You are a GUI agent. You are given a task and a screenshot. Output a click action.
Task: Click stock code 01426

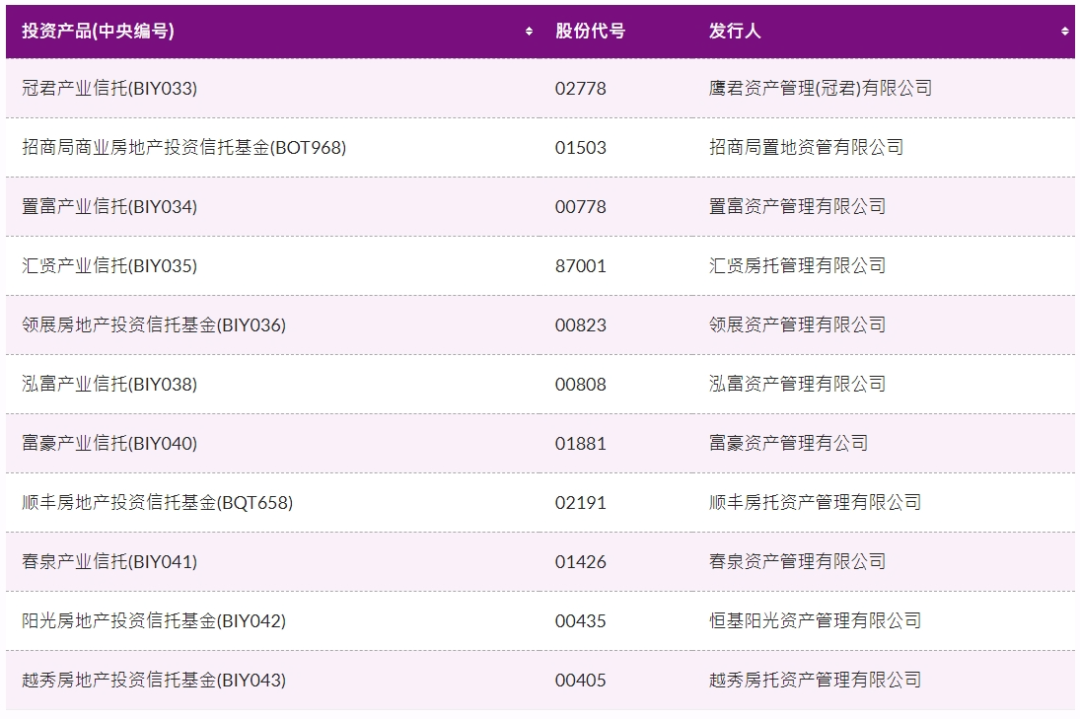tap(581, 563)
